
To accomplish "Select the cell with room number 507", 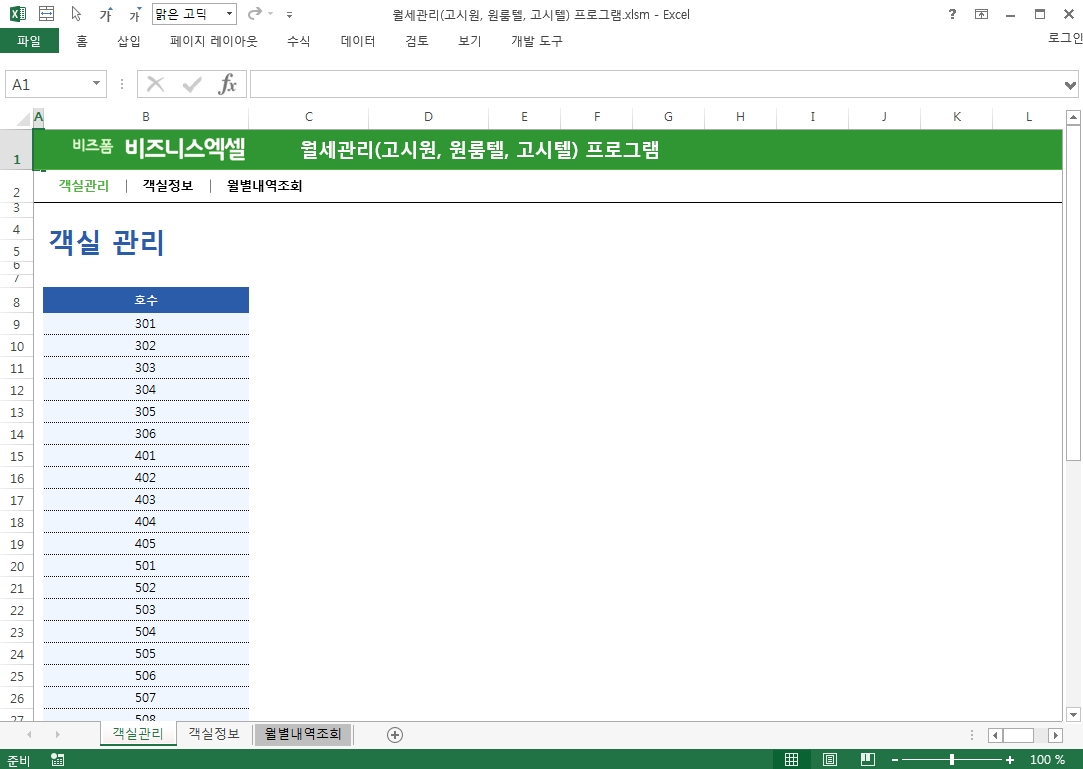I will [x=146, y=697].
